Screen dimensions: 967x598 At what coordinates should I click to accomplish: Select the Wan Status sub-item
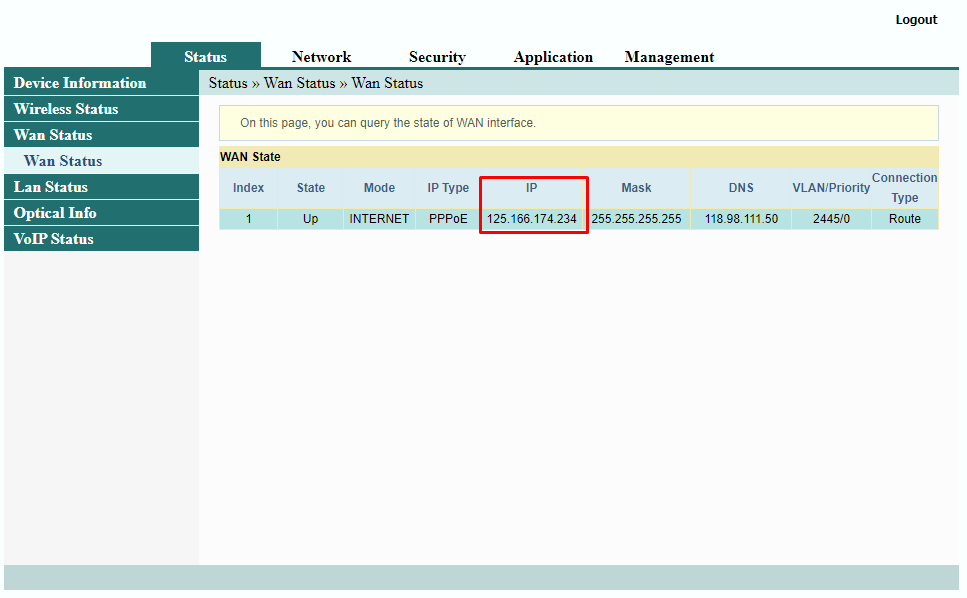pyautogui.click(x=63, y=161)
